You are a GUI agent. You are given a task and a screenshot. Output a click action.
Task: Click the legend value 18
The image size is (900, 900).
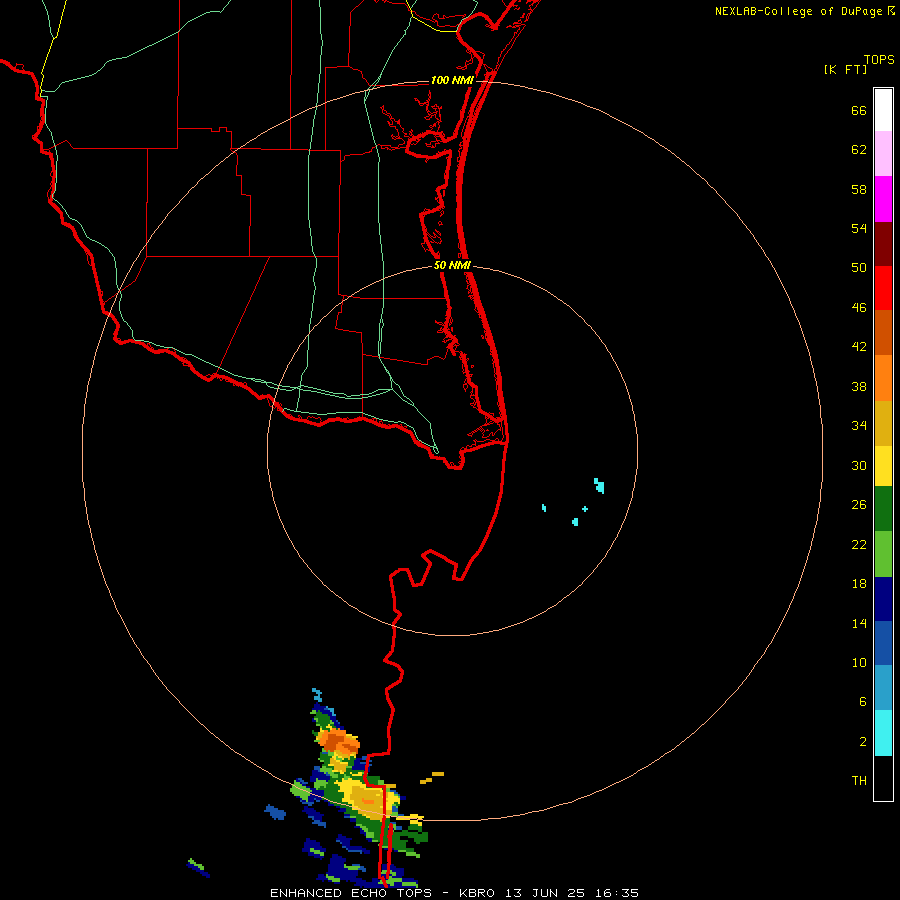(x=859, y=584)
